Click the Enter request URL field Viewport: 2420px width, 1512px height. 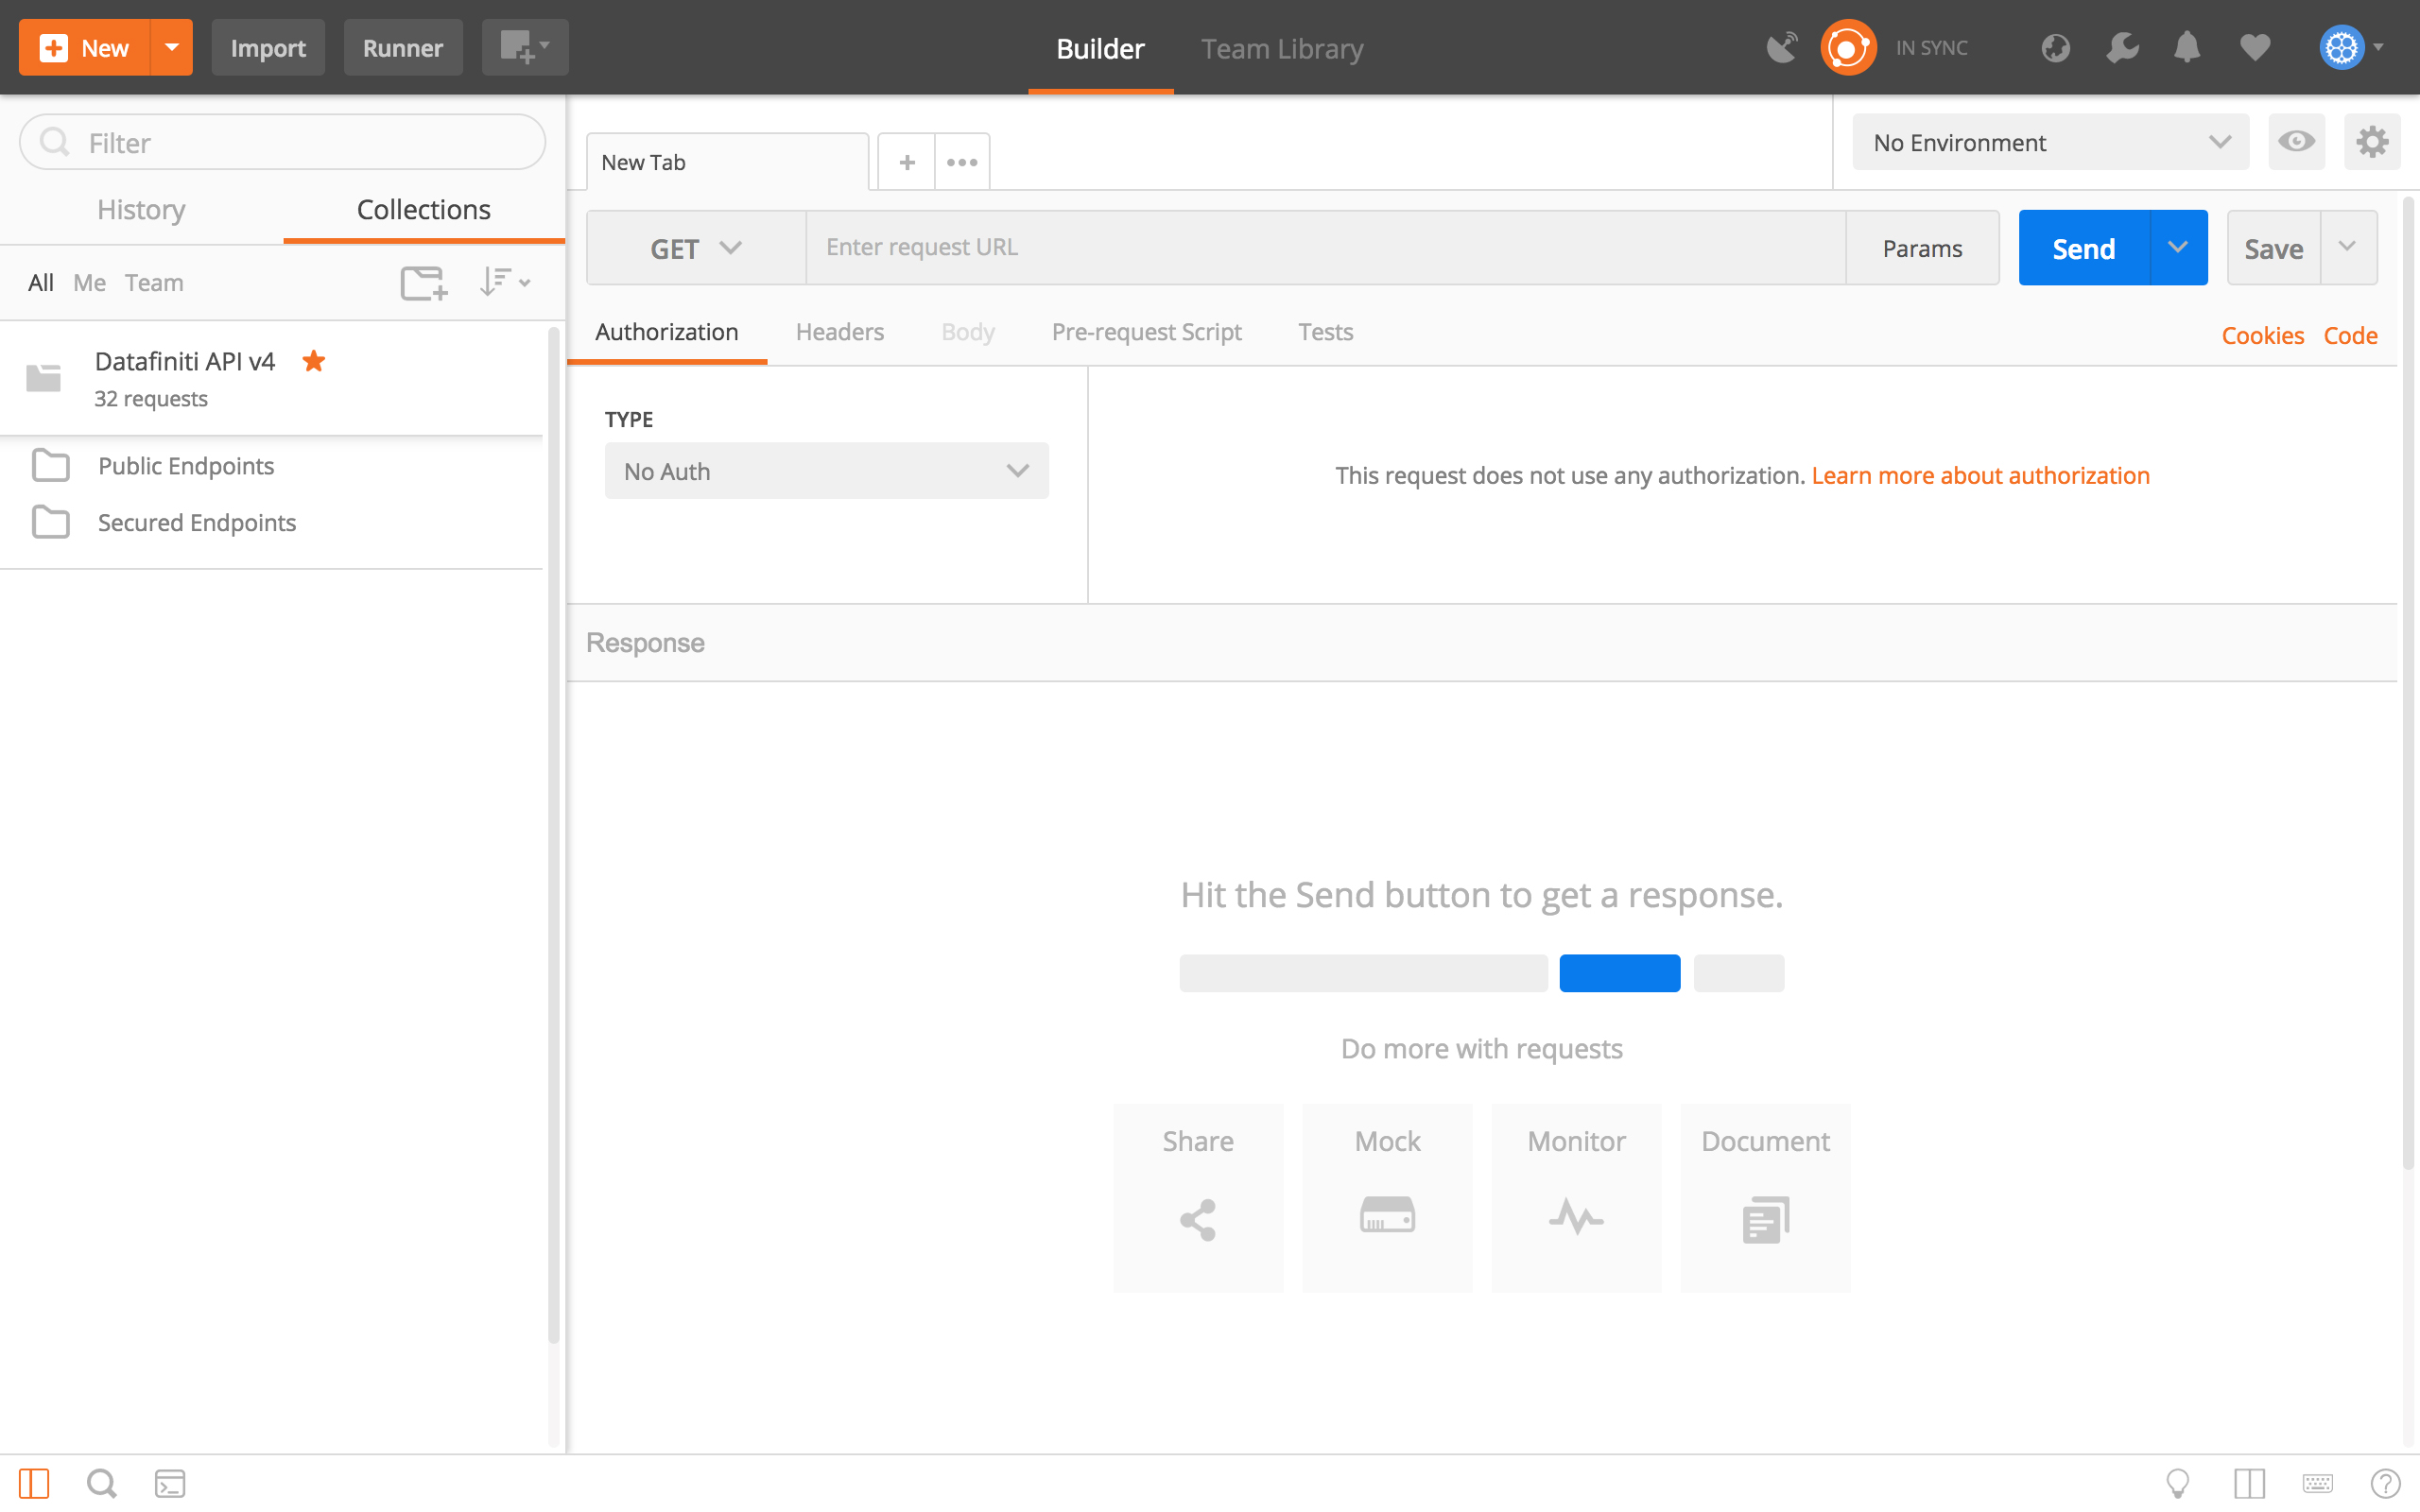coord(1326,248)
